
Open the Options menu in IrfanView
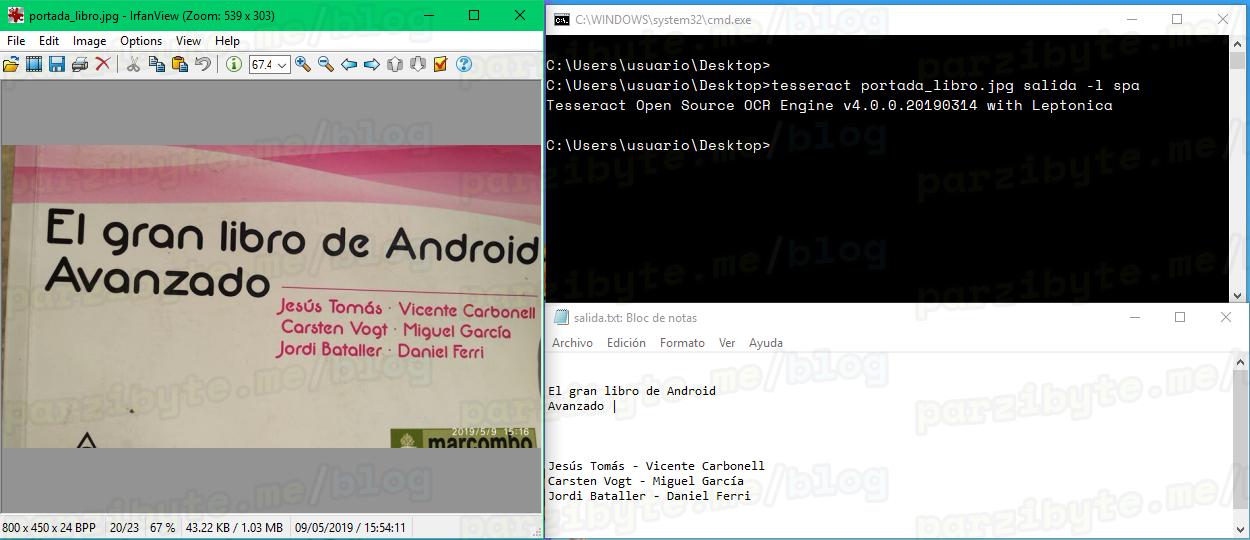[x=141, y=41]
